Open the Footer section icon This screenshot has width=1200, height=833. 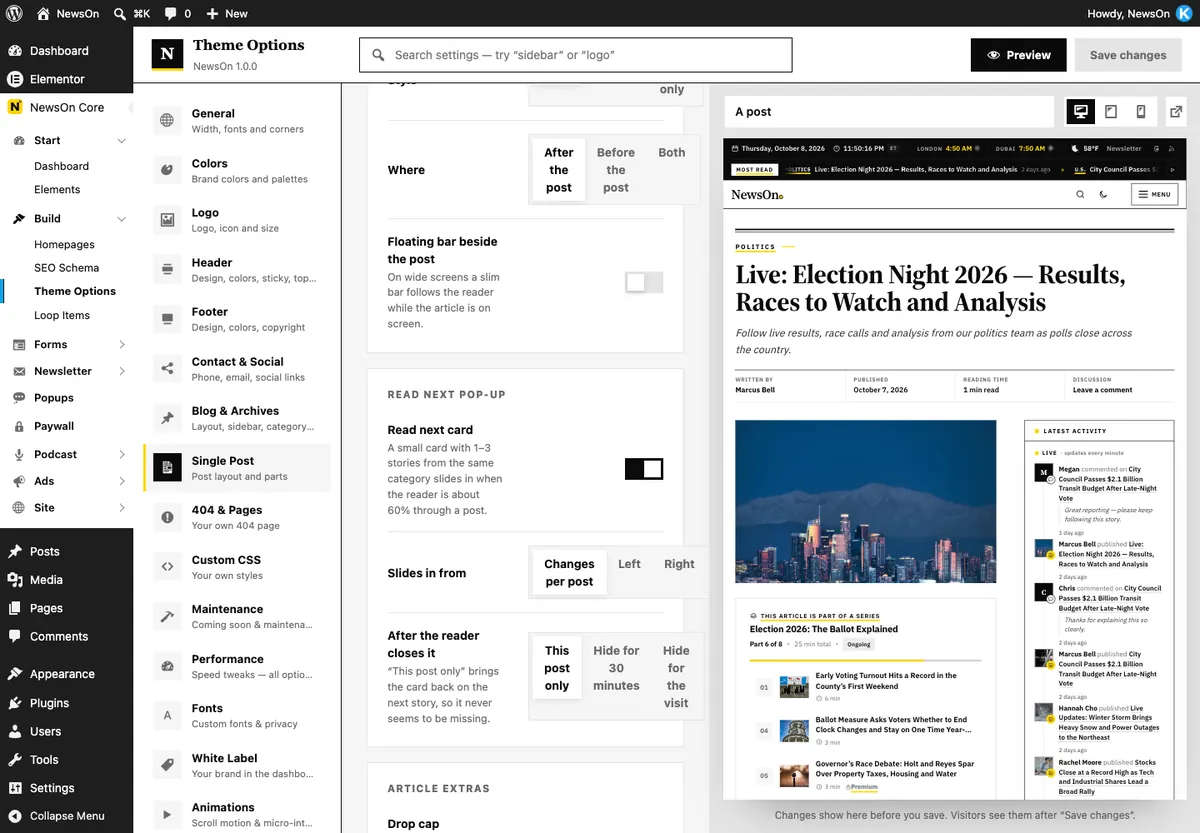(168, 319)
